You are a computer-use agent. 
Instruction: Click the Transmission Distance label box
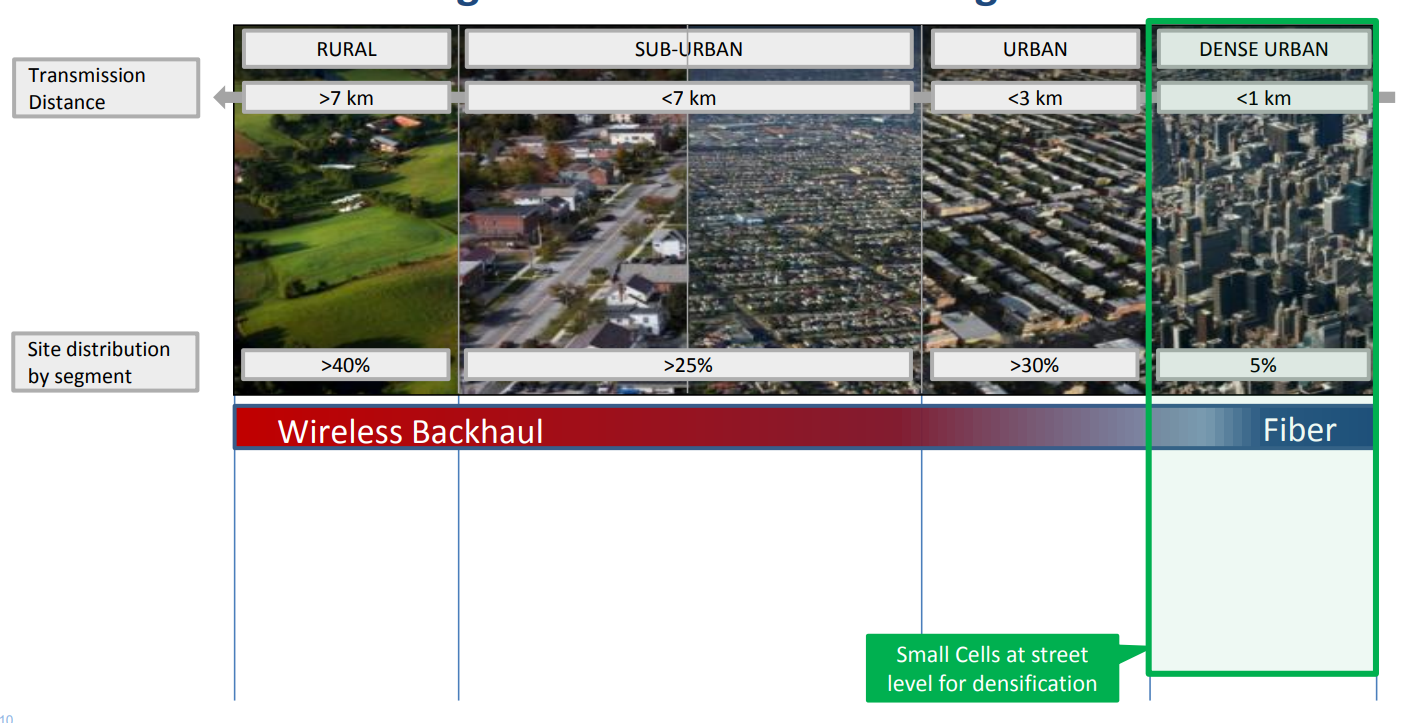106,88
